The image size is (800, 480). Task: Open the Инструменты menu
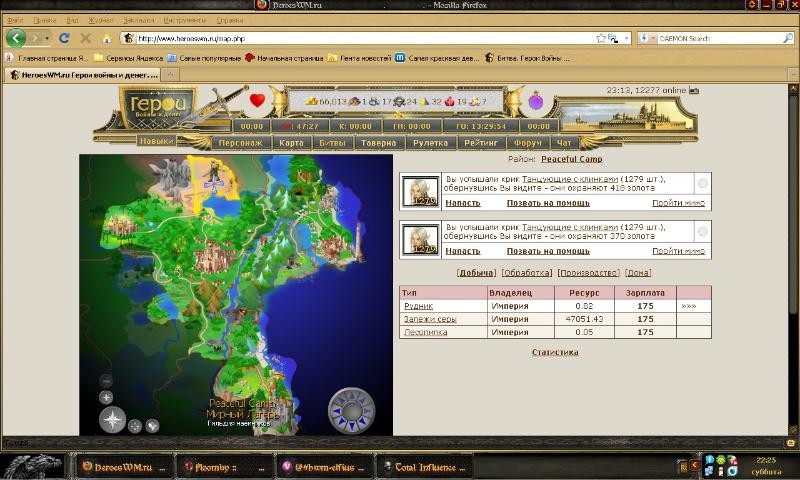[x=185, y=20]
